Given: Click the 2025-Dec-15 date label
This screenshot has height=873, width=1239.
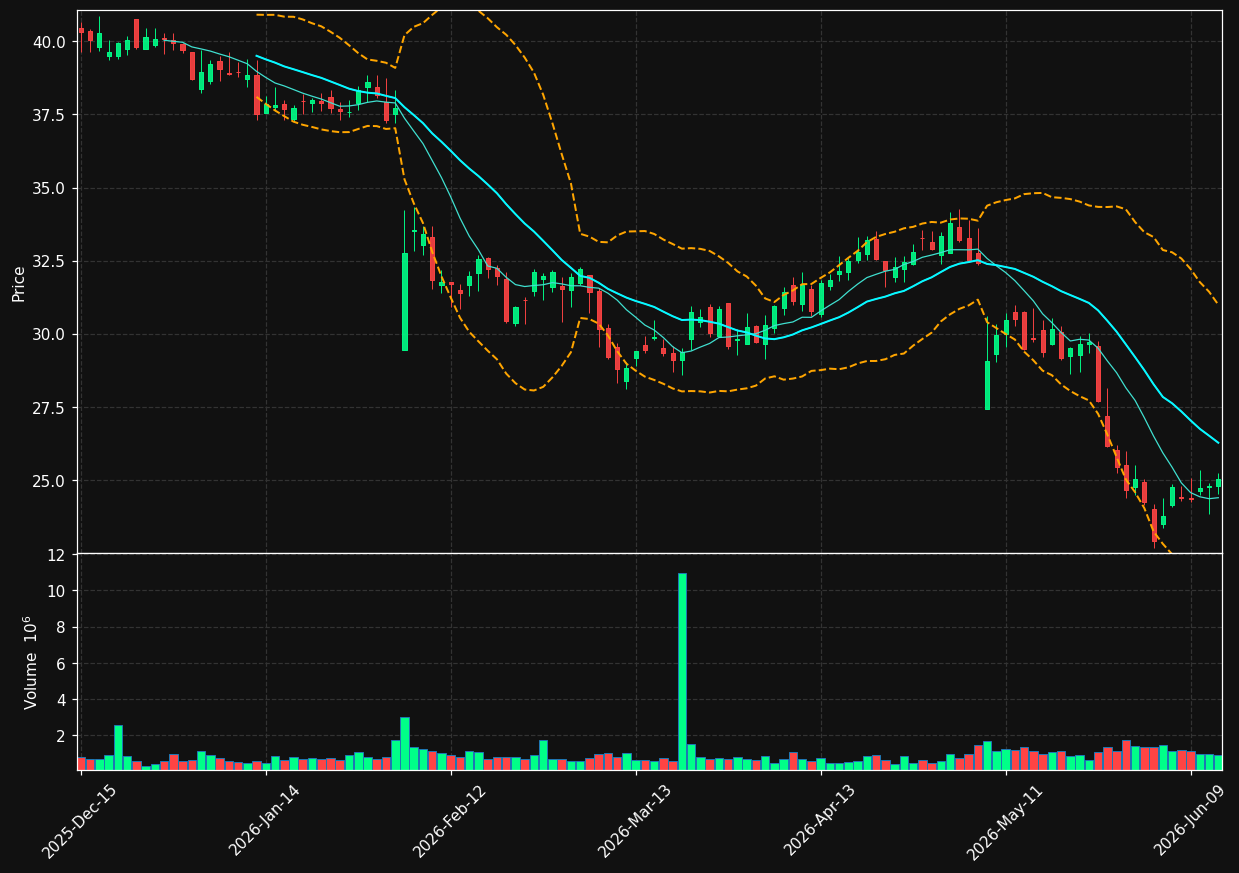Looking at the screenshot, I should (79, 820).
